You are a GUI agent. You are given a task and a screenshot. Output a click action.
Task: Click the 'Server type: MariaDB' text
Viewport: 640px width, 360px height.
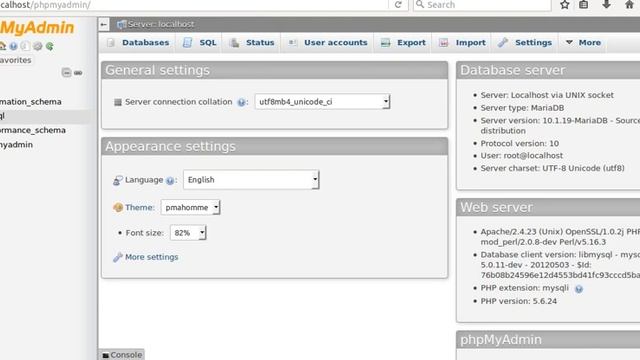tap(522, 108)
